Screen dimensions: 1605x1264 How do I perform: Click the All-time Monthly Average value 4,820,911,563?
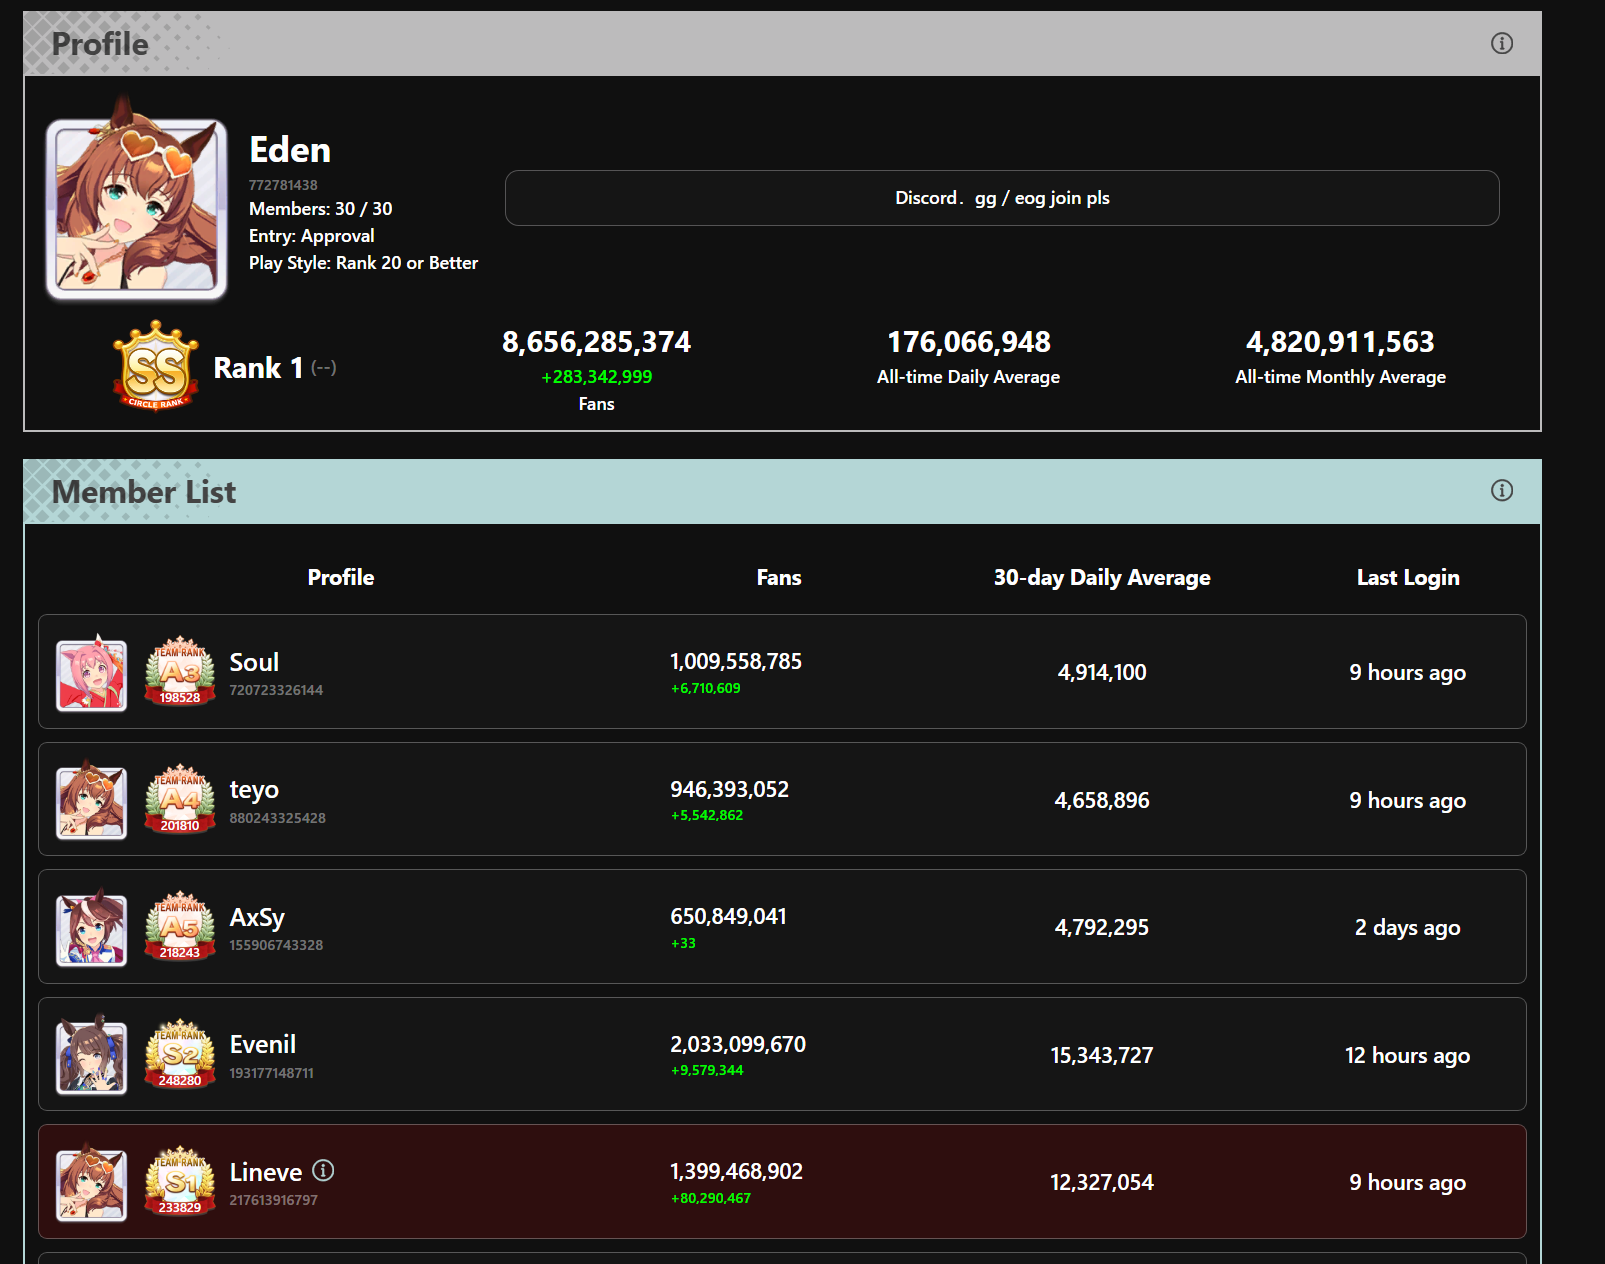pyautogui.click(x=1340, y=342)
